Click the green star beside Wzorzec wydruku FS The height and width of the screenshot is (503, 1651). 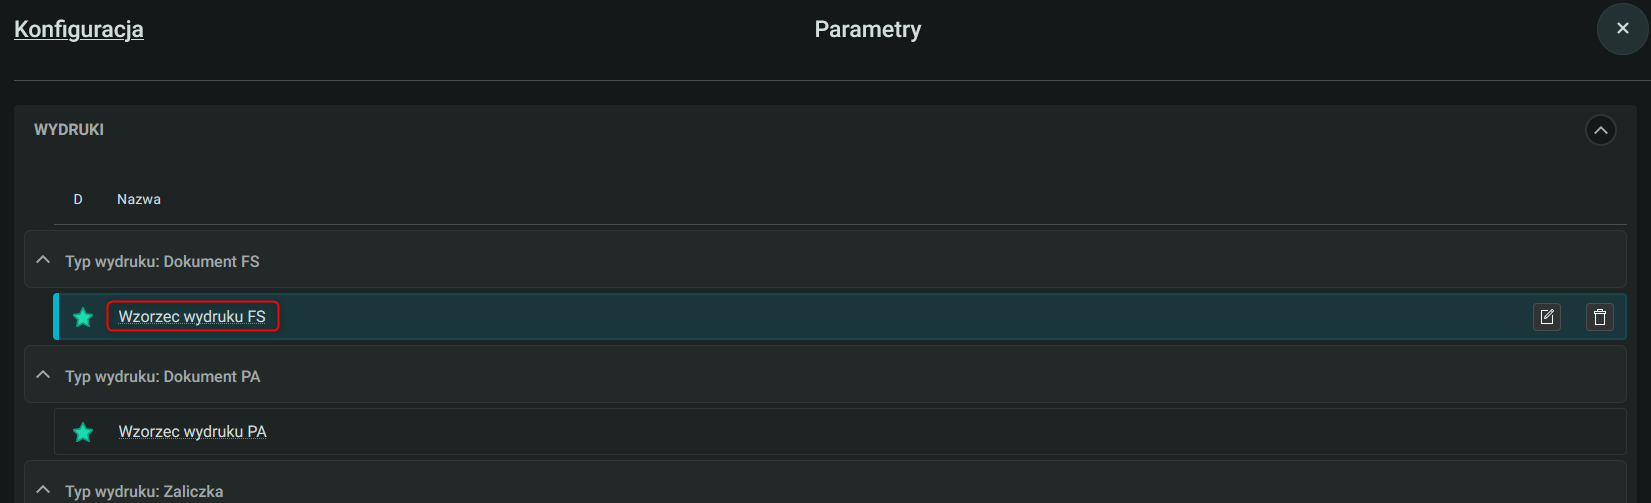(83, 317)
